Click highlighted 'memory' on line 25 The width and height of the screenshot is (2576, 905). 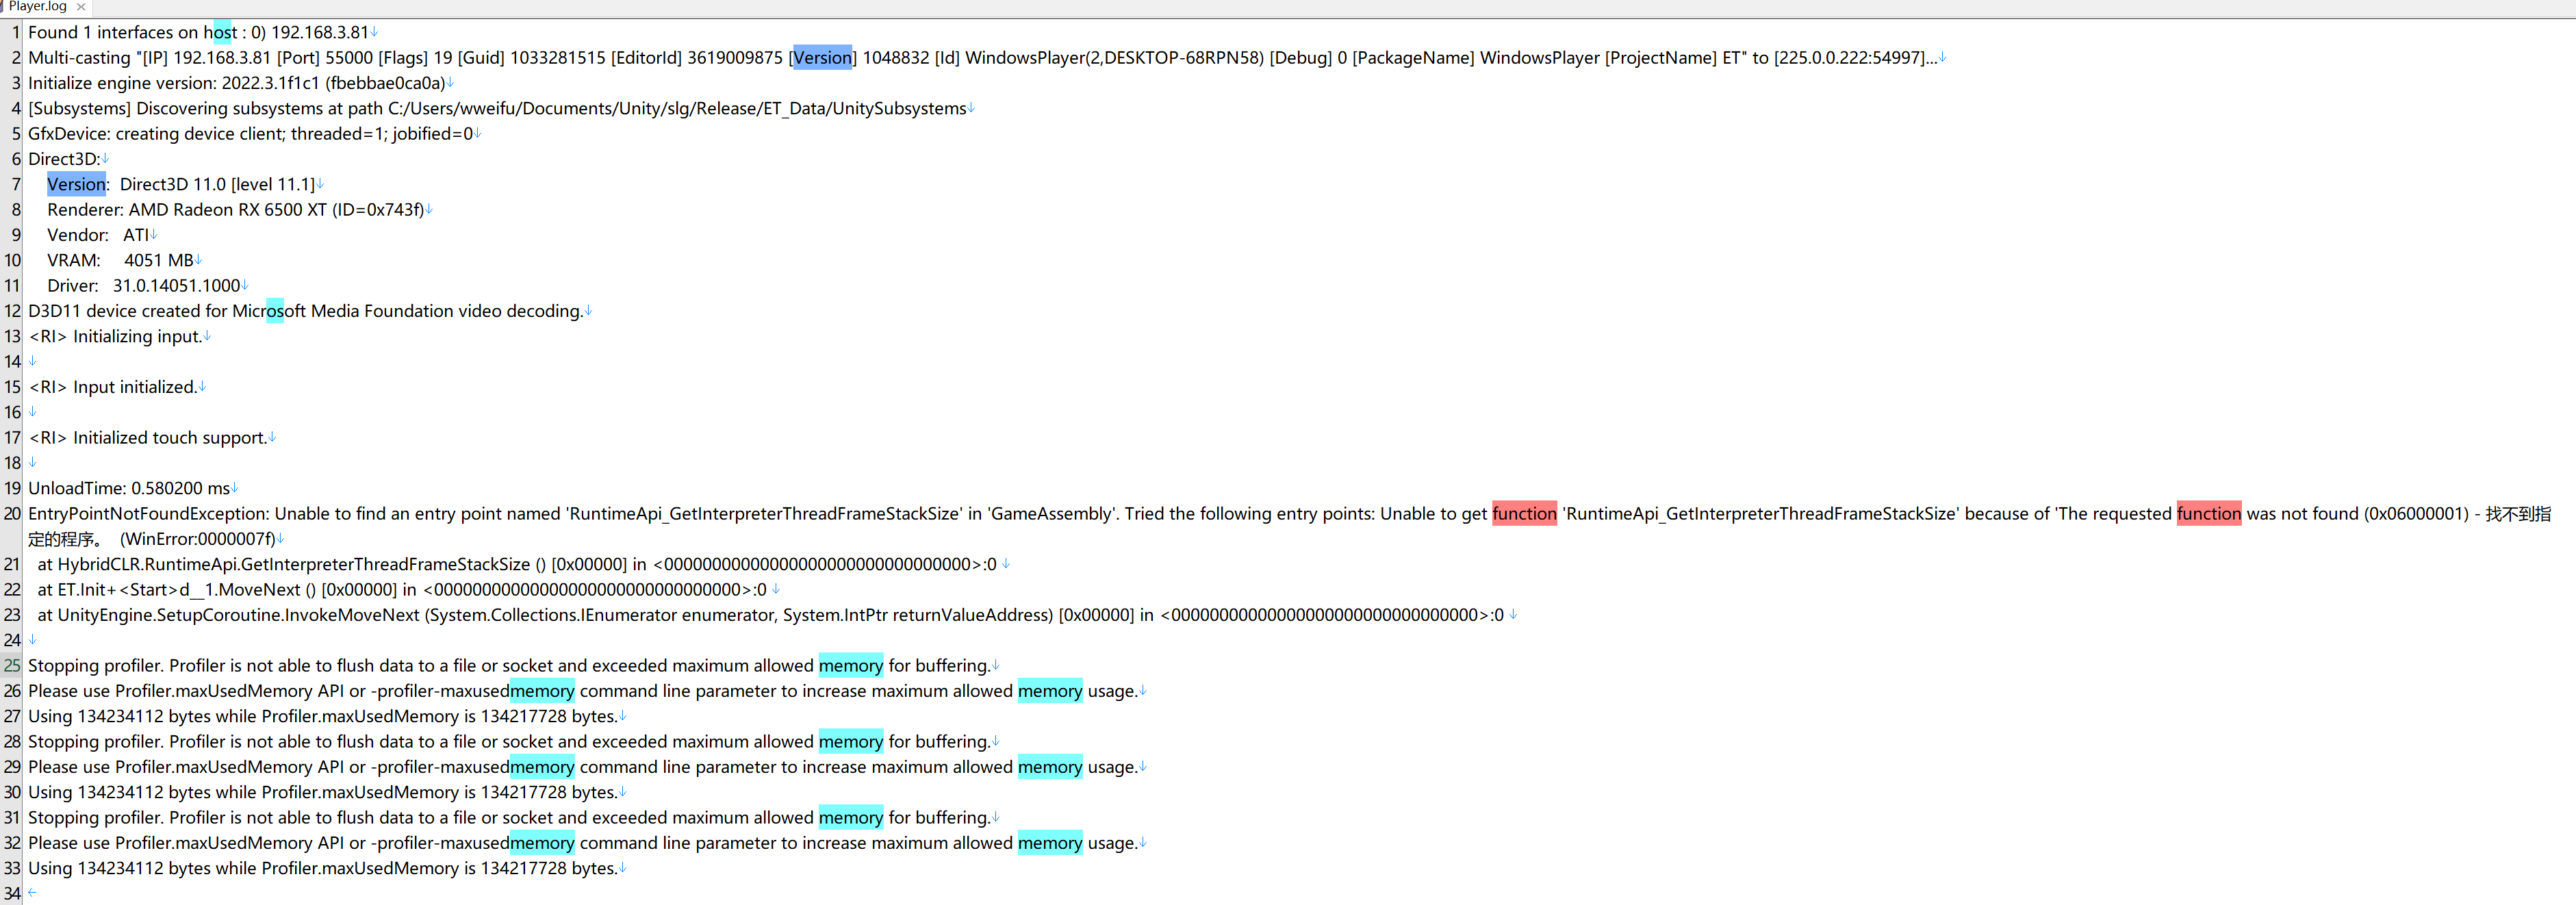coord(851,666)
